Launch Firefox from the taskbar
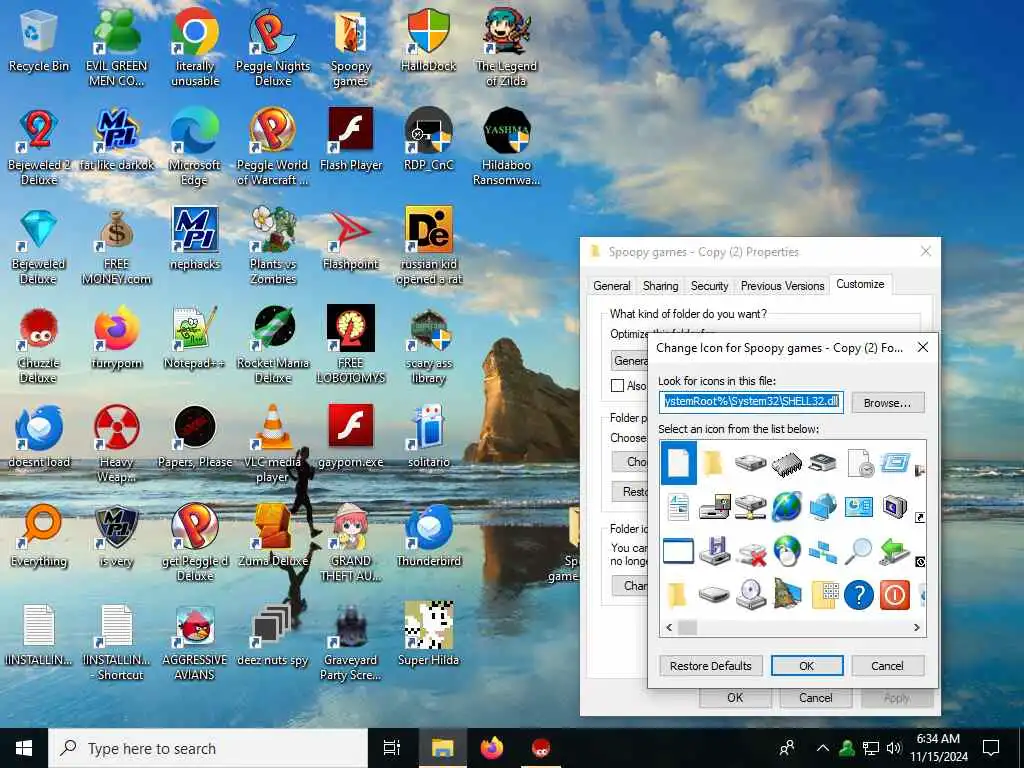This screenshot has height=768, width=1024. [x=492, y=748]
